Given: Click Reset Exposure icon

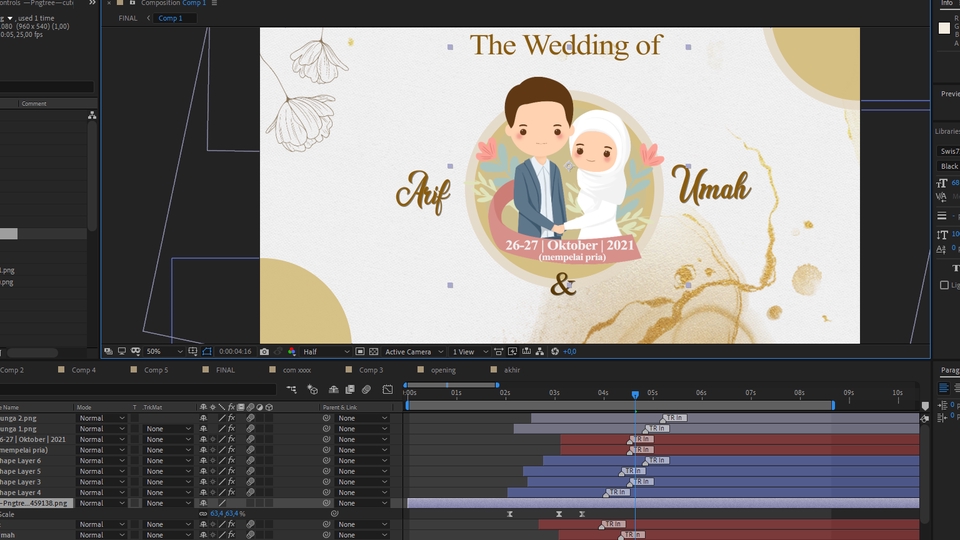Looking at the screenshot, I should tap(555, 351).
